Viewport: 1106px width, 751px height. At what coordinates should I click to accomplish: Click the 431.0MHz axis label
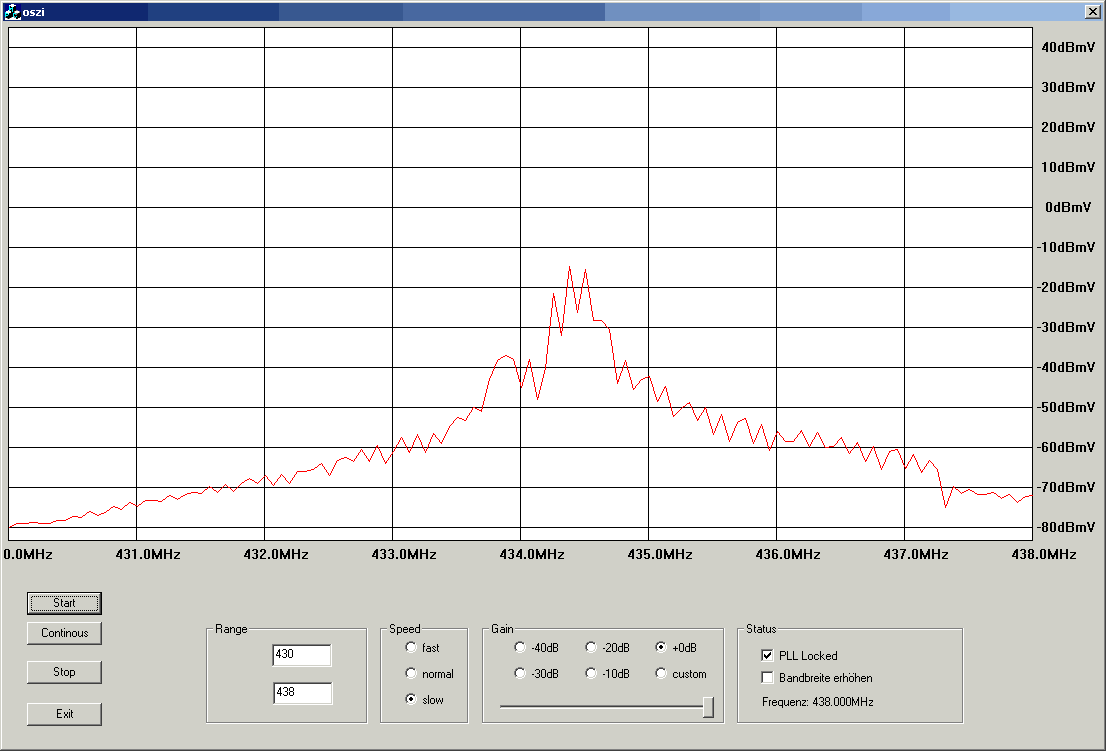(x=148, y=554)
